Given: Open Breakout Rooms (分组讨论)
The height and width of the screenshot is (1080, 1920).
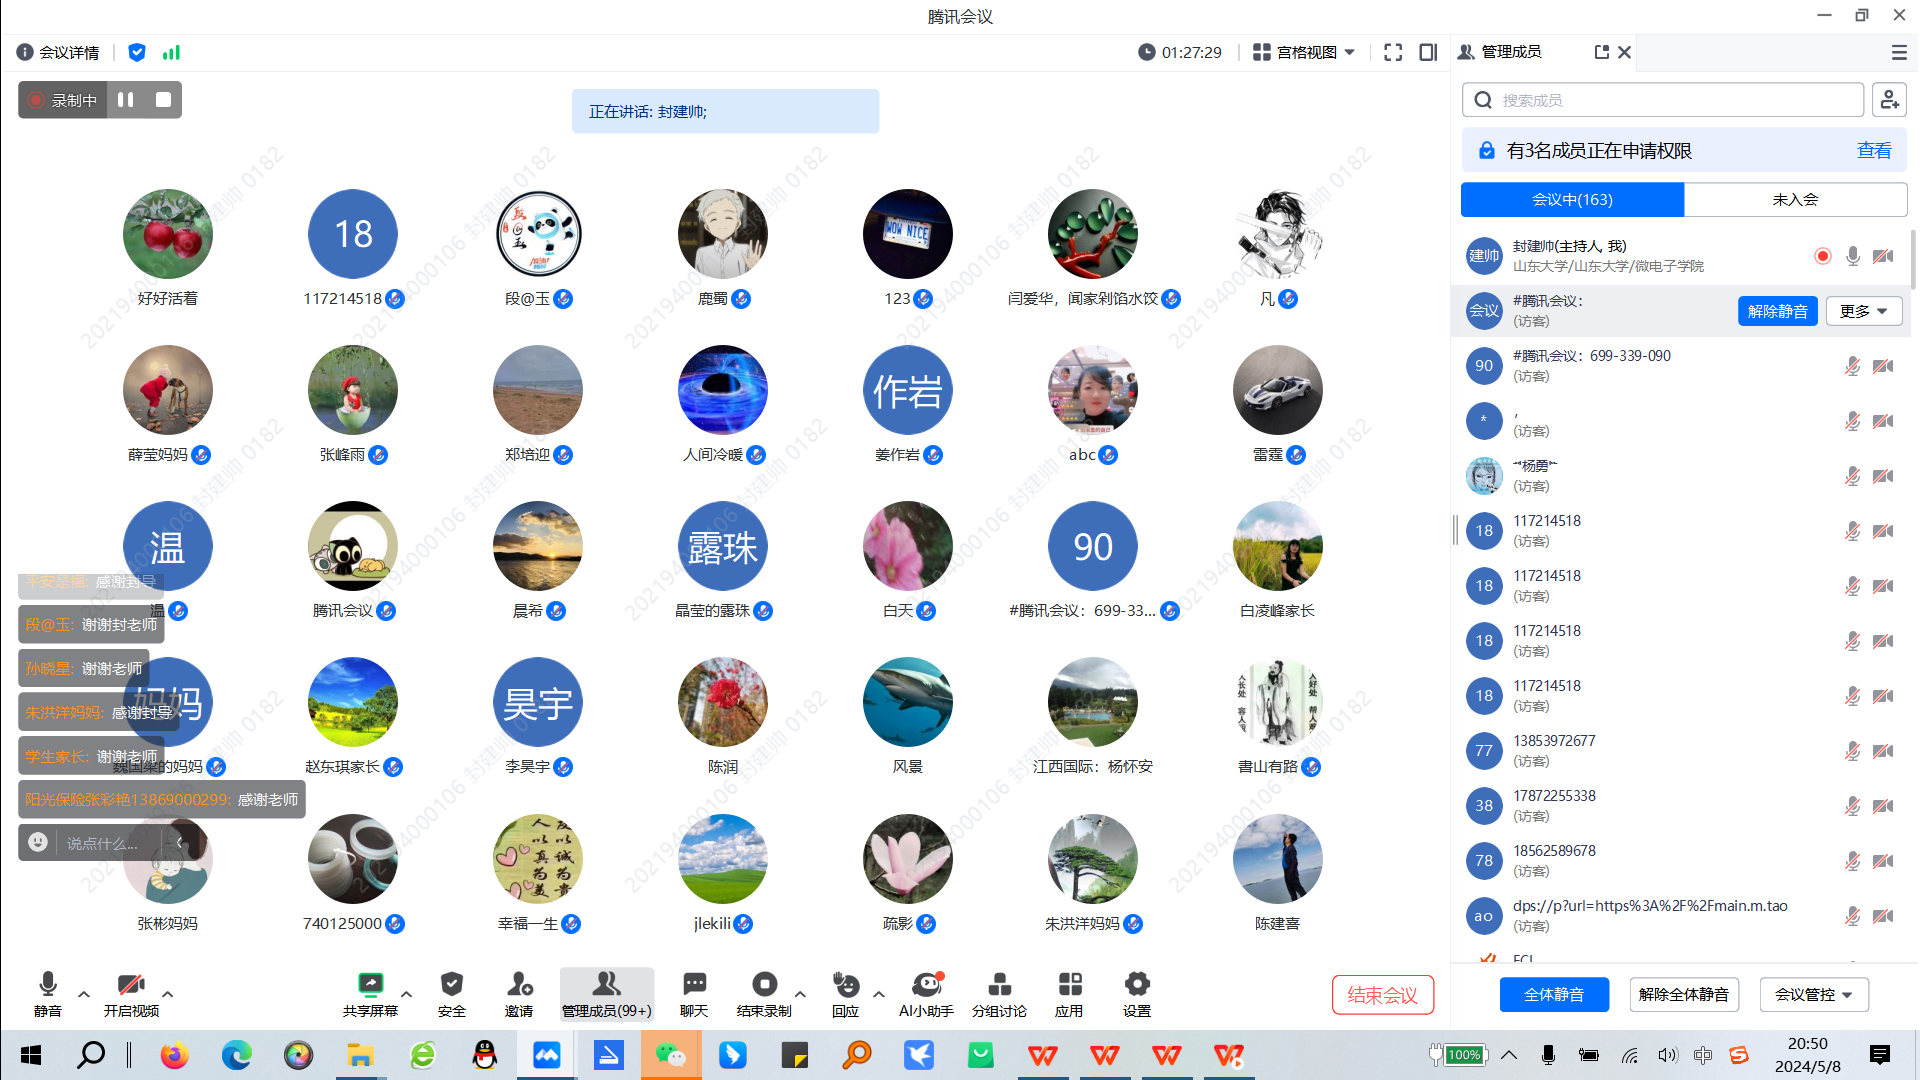Looking at the screenshot, I should click(999, 994).
